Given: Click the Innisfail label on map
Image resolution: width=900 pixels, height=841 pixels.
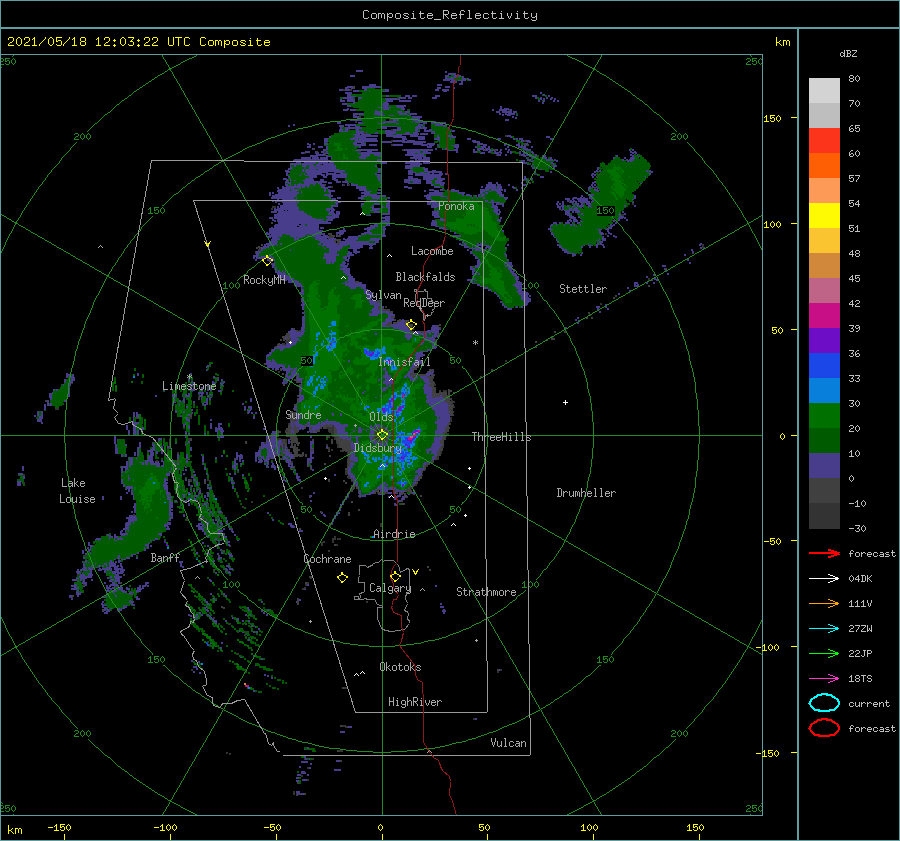Looking at the screenshot, I should [404, 362].
